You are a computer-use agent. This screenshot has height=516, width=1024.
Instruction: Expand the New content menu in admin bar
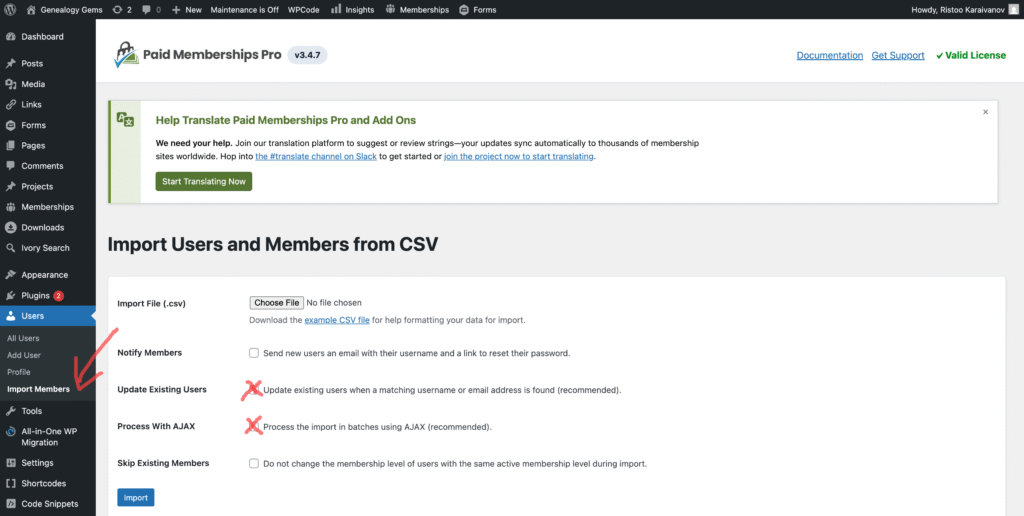pos(187,9)
